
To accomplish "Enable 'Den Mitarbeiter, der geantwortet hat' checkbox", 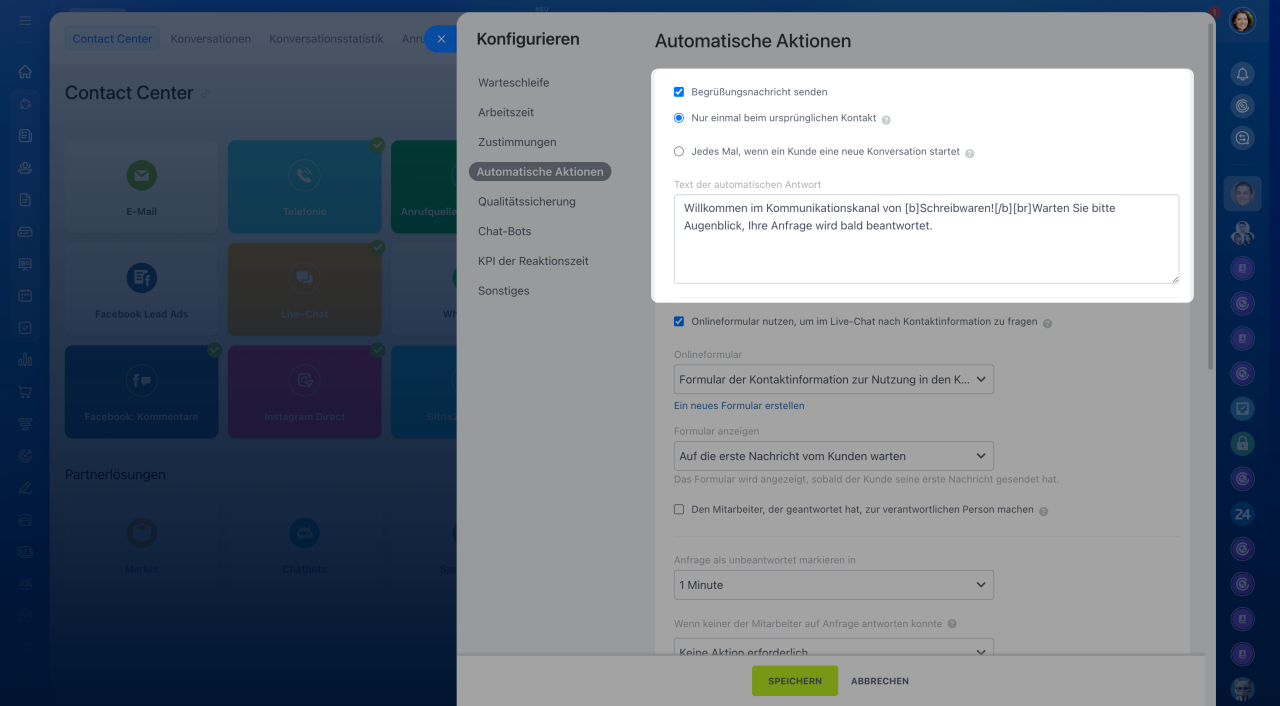I will (x=679, y=509).
